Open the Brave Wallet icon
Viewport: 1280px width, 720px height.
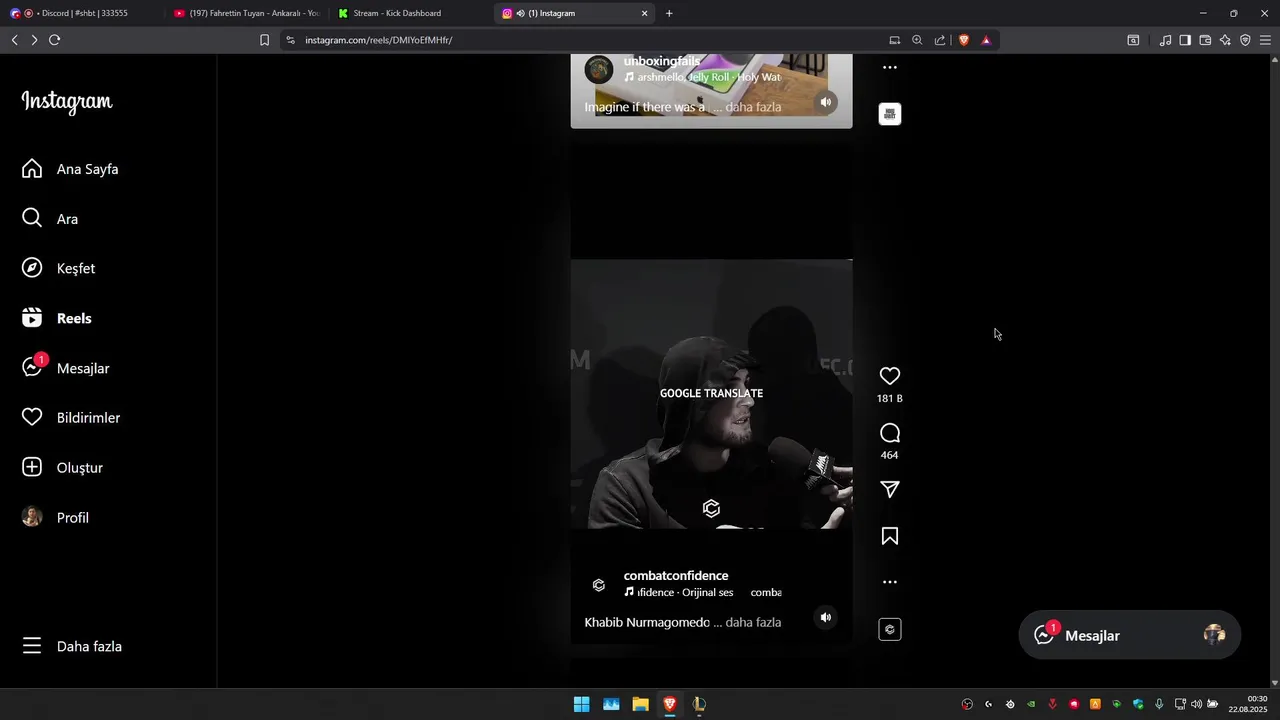pyautogui.click(x=1205, y=40)
